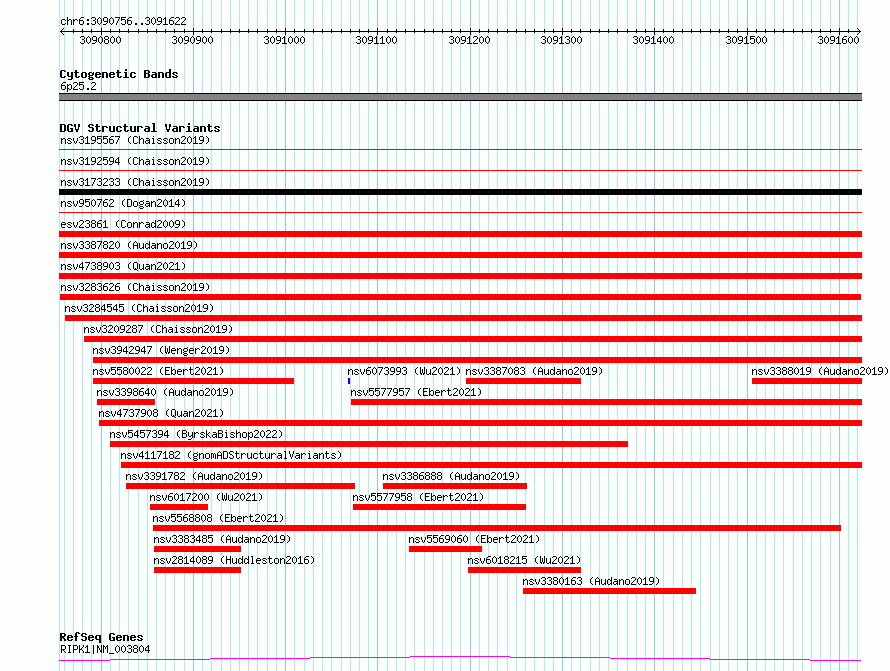The width and height of the screenshot is (890, 671).
Task: Click ruler position 3090900
Action: tap(192, 40)
